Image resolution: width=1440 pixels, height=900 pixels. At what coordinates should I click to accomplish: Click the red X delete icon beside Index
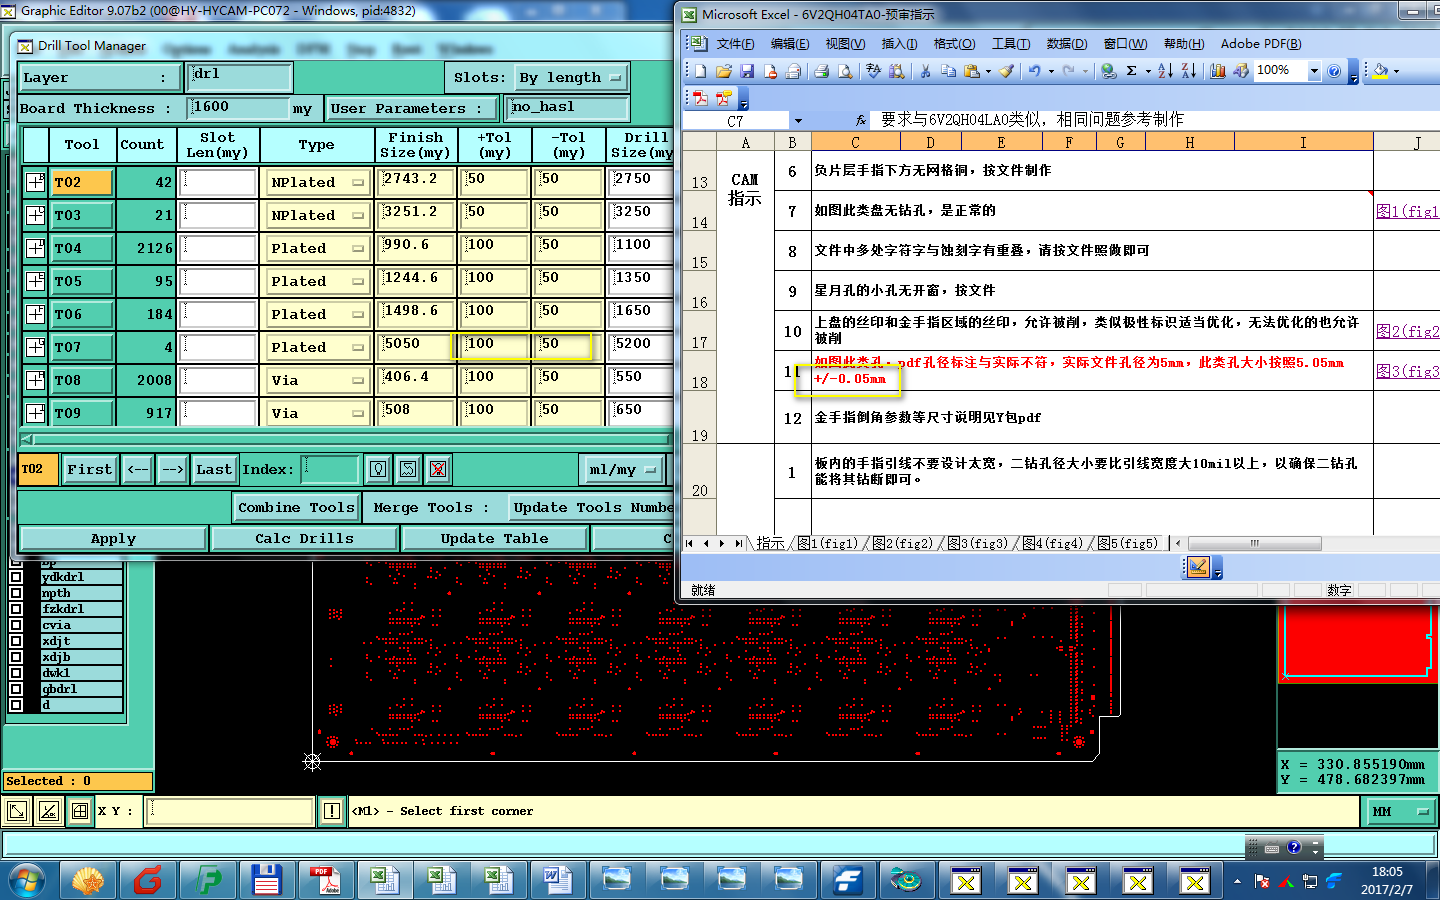[x=437, y=469]
